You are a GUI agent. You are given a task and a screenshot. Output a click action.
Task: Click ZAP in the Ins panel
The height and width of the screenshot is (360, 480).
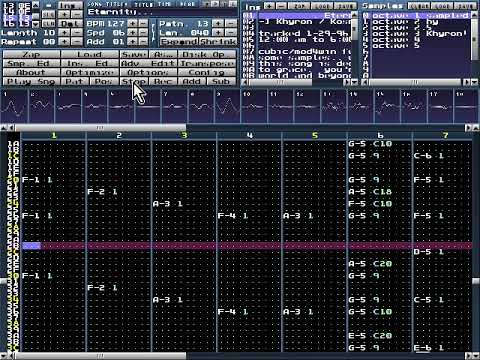299,6
